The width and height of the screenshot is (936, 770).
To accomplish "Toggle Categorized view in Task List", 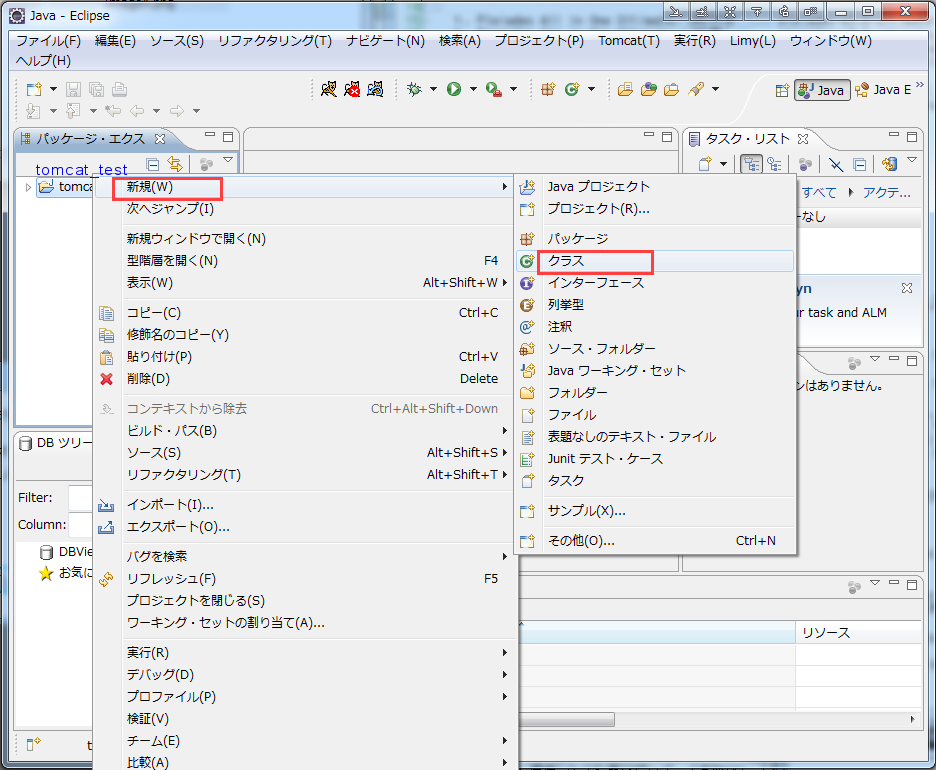I will (x=750, y=165).
